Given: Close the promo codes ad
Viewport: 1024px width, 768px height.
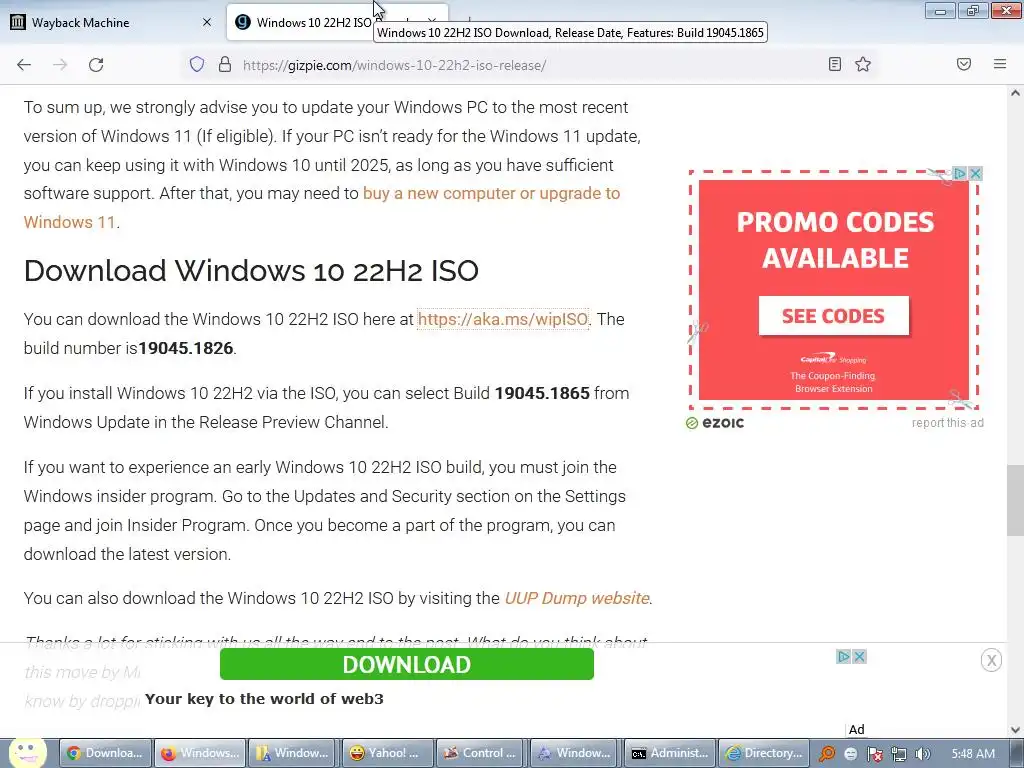Looking at the screenshot, I should click(x=976, y=174).
